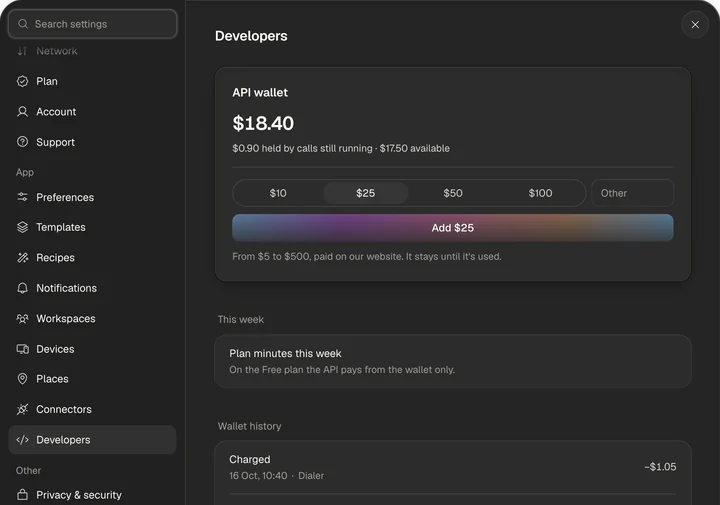
Task: Focus the Search settings field
Action: click(x=92, y=24)
